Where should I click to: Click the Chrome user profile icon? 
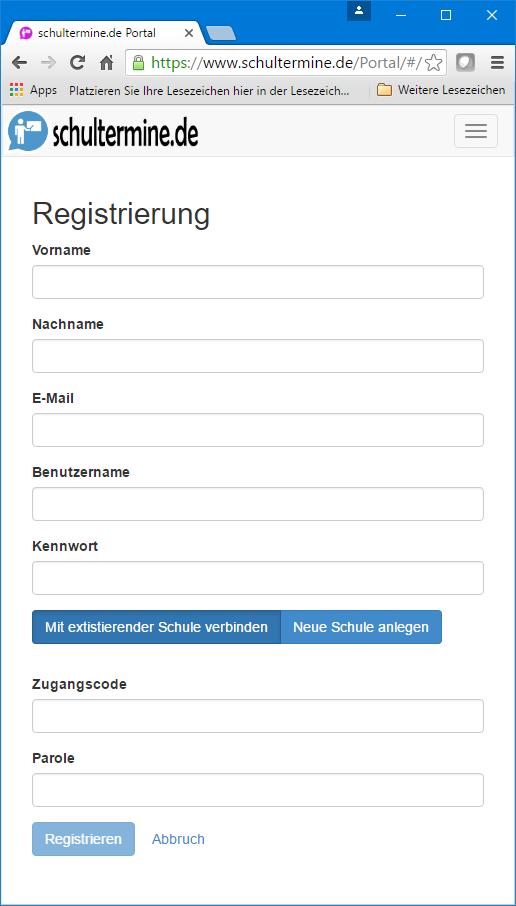click(359, 10)
